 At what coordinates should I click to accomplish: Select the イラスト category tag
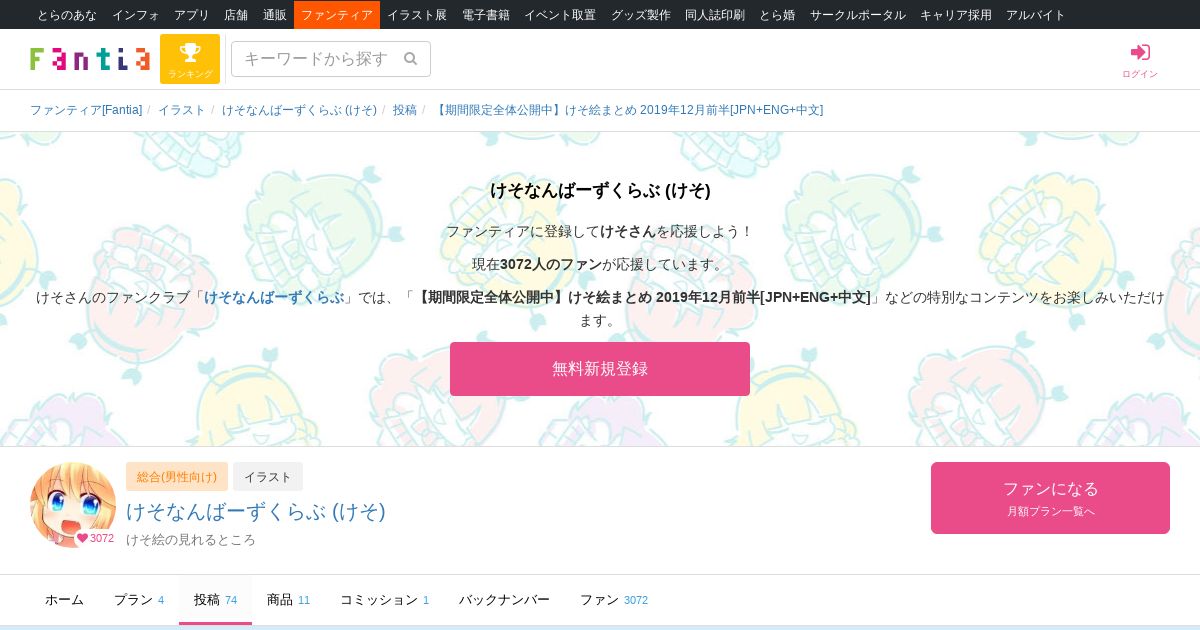pos(268,477)
